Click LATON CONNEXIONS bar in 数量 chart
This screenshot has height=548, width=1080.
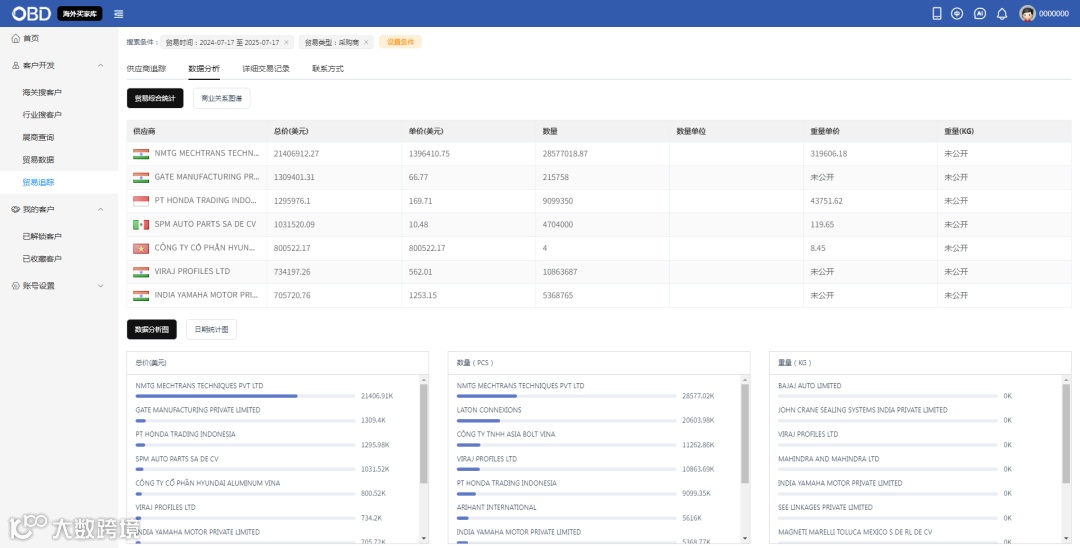click(x=478, y=420)
